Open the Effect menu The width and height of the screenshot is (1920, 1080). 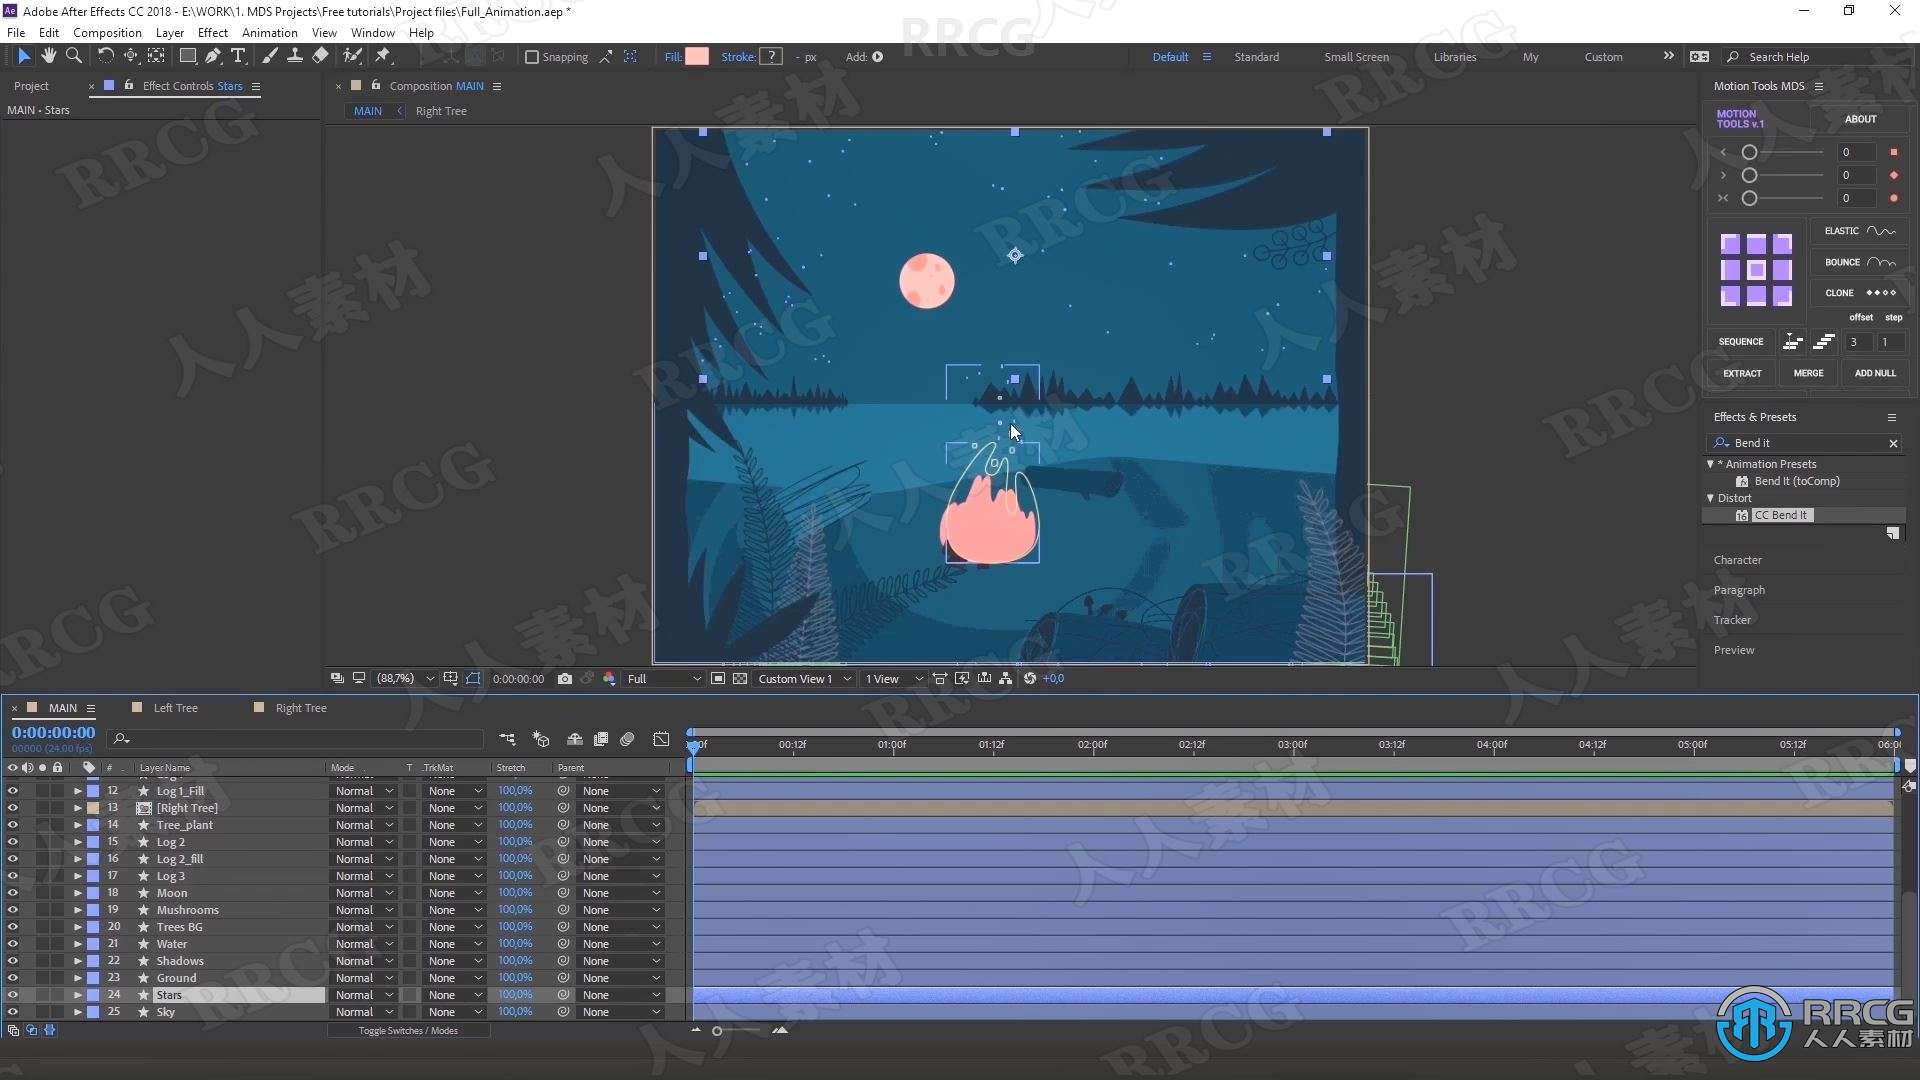pyautogui.click(x=212, y=32)
